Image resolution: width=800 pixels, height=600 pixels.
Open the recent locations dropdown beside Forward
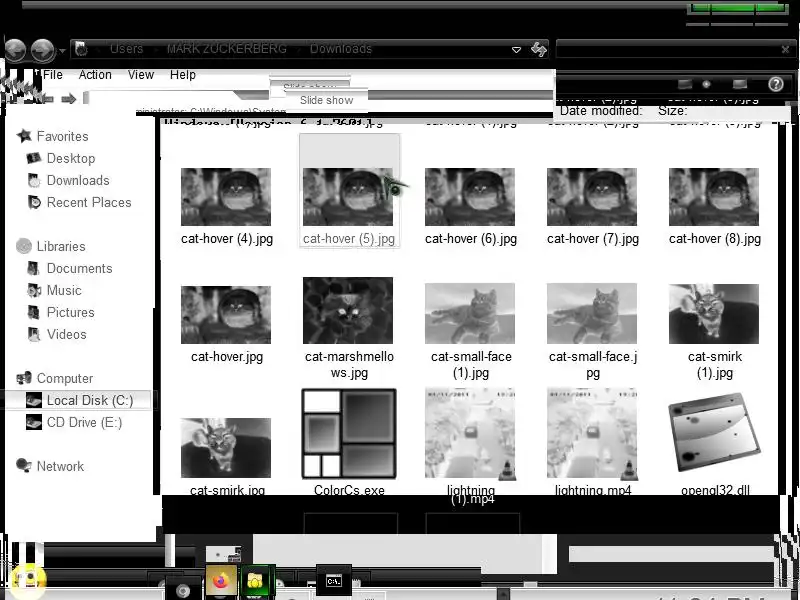pyautogui.click(x=62, y=51)
